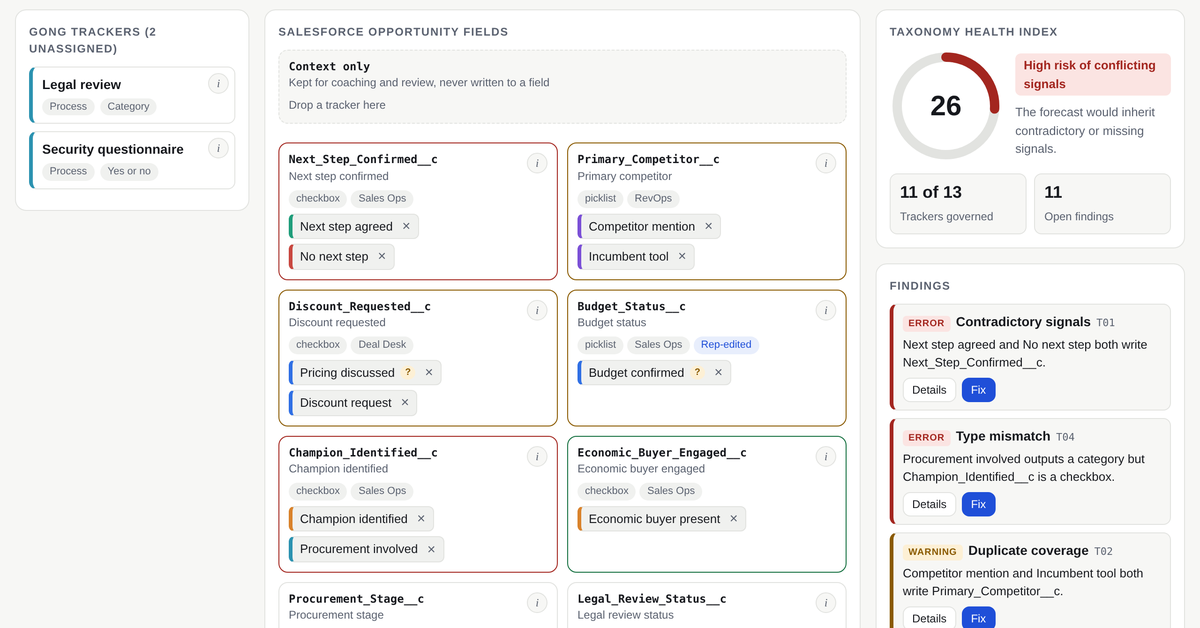Select the Security questionnaire tracker card
Viewport: 1200px width, 628px height.
(x=132, y=160)
